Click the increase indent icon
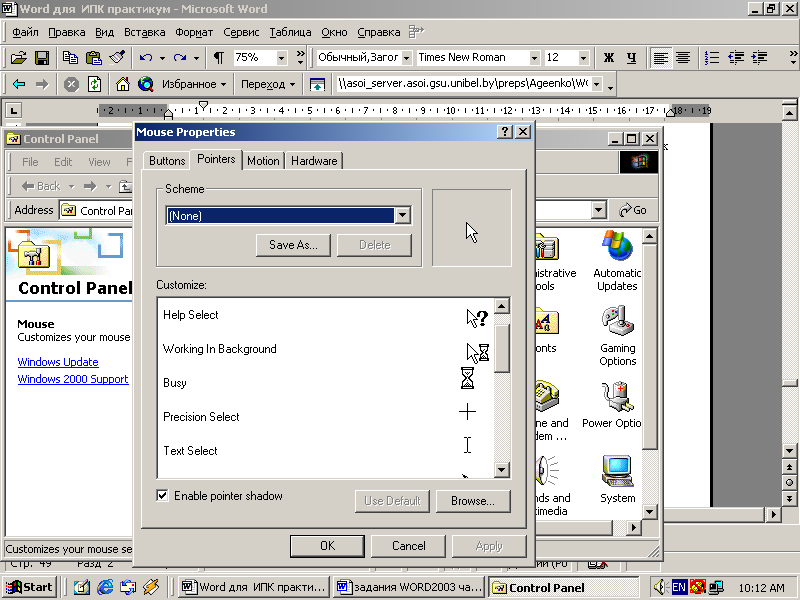The height and width of the screenshot is (600, 800). pyautogui.click(x=759, y=58)
